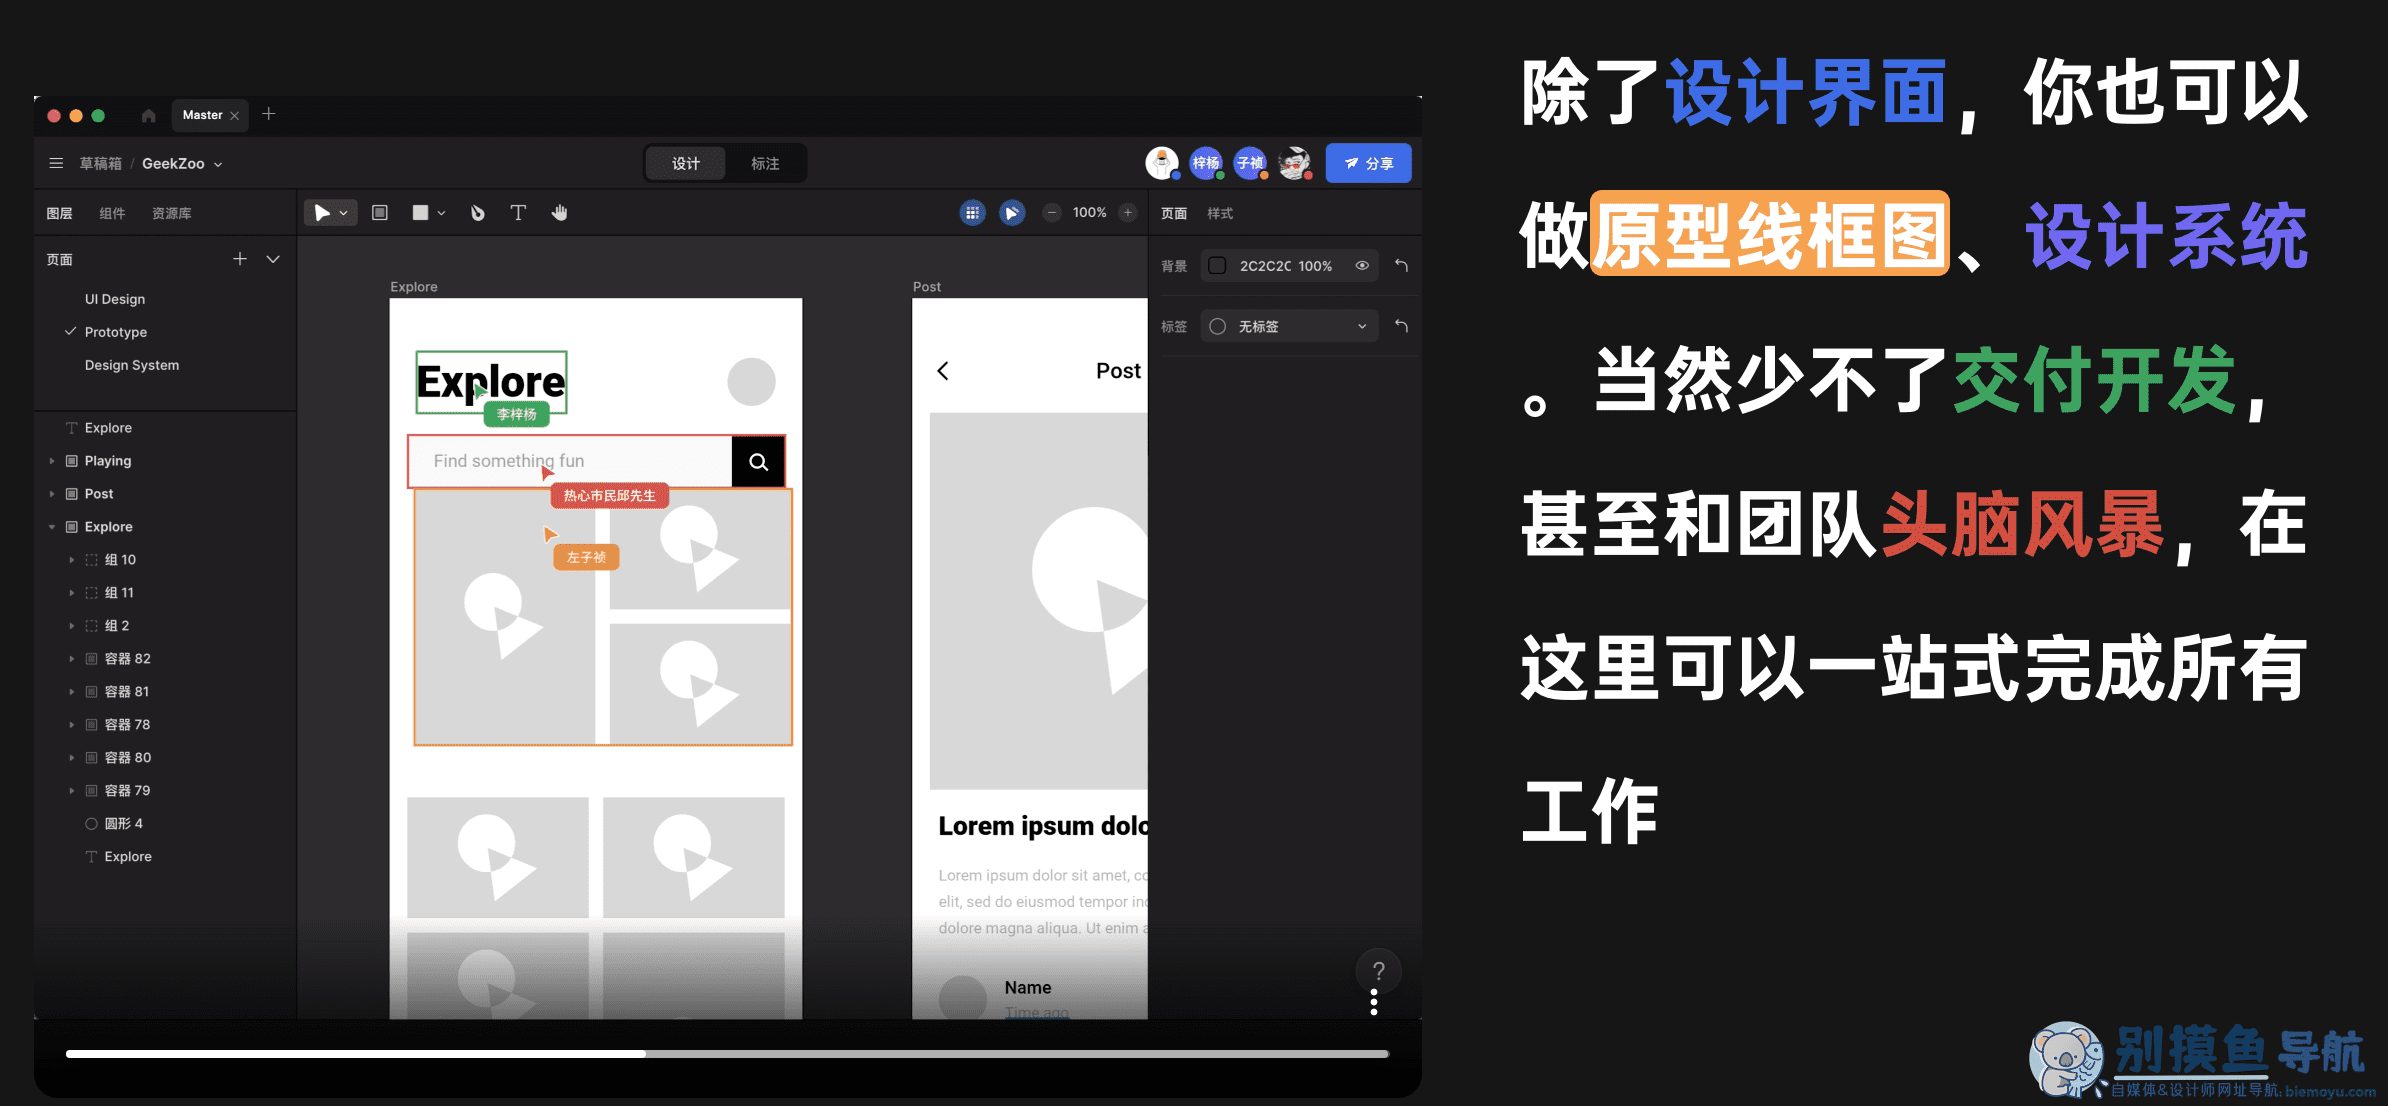This screenshot has height=1106, width=2388.
Task: Select the Design System page
Action: click(132, 365)
